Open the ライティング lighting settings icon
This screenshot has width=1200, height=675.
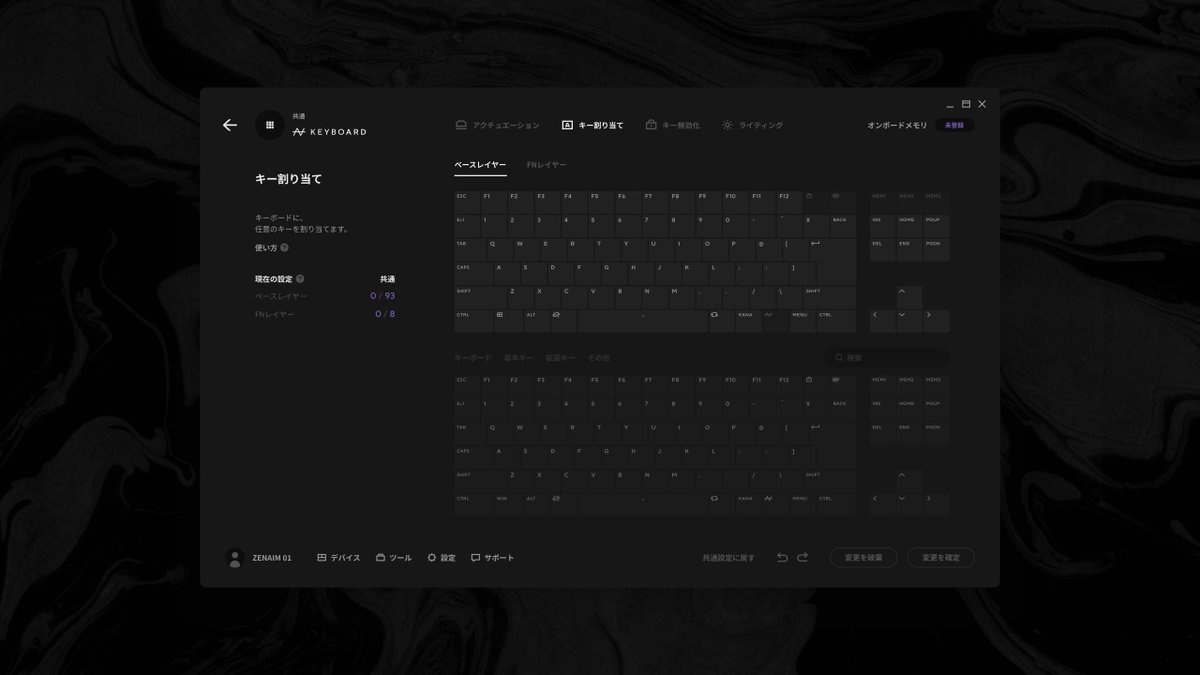[x=729, y=124]
